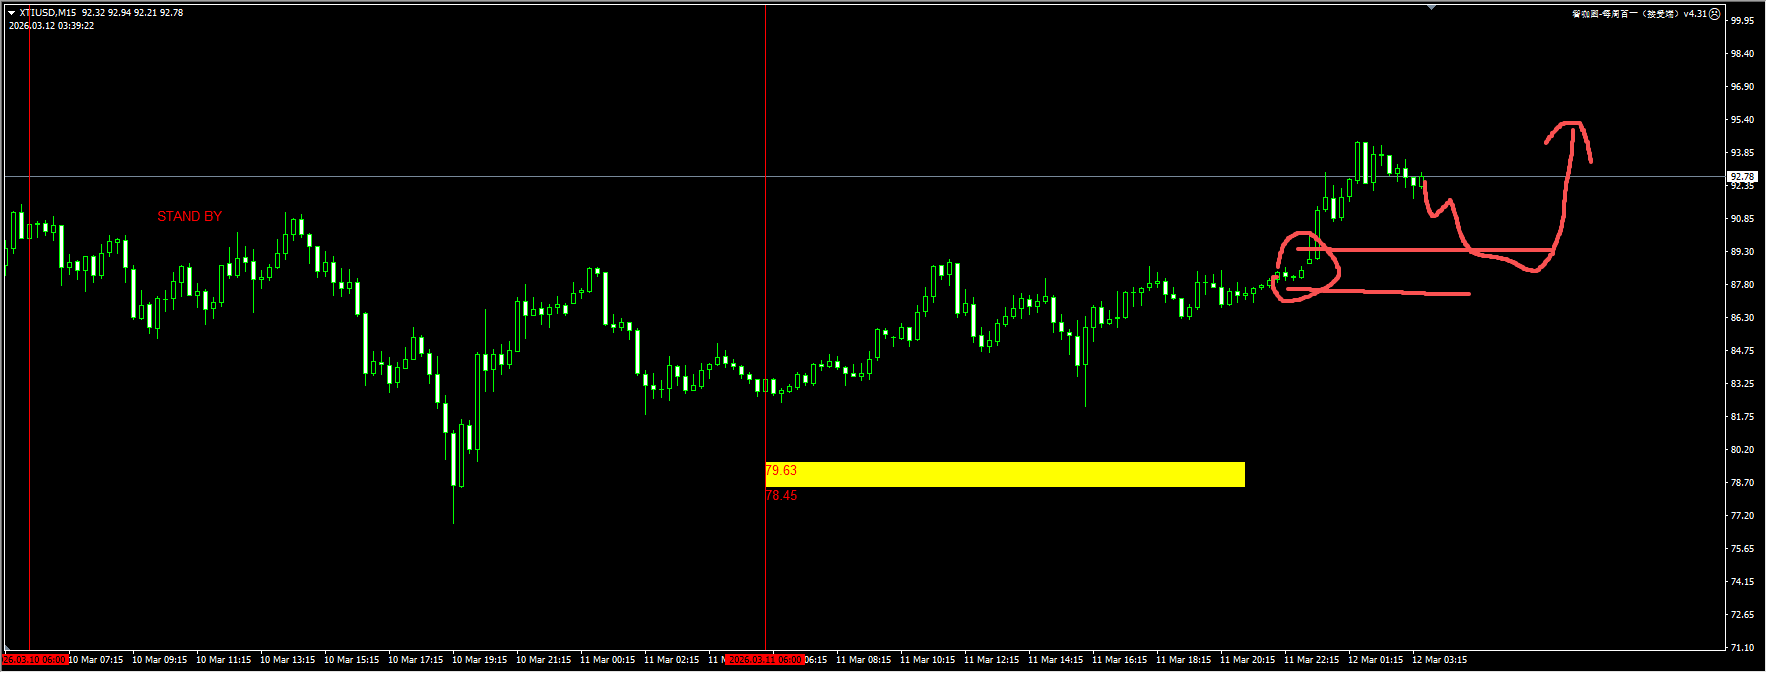Image resolution: width=1767 pixels, height=673 pixels.
Task: Click the red 79.63 price label
Action: (781, 470)
